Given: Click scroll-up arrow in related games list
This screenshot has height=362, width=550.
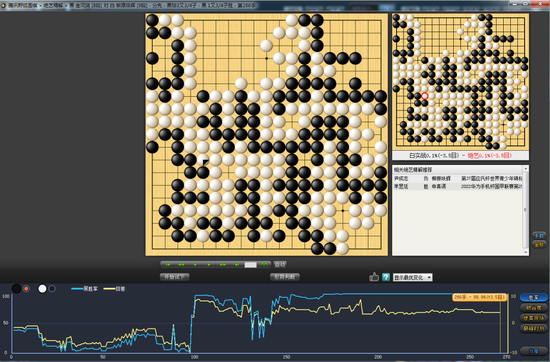Looking at the screenshot, I should tap(525, 169).
